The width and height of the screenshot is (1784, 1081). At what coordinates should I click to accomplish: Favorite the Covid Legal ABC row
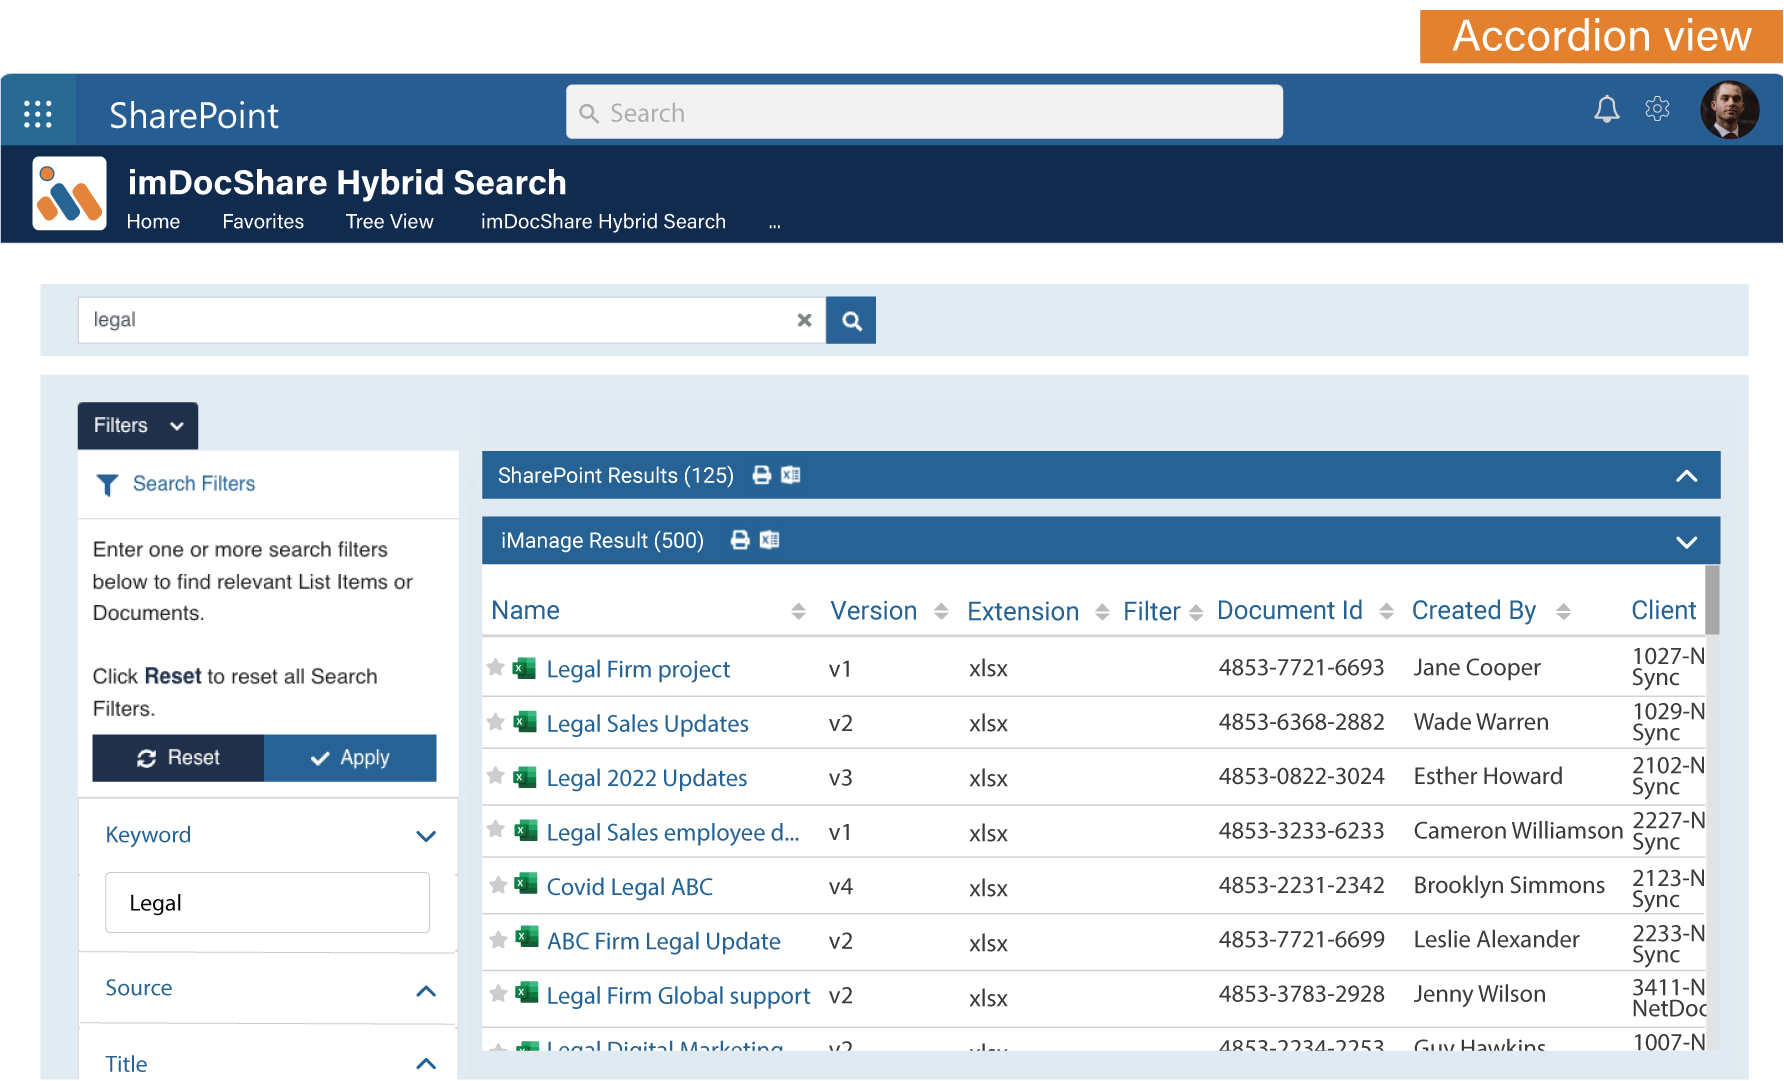tap(497, 884)
